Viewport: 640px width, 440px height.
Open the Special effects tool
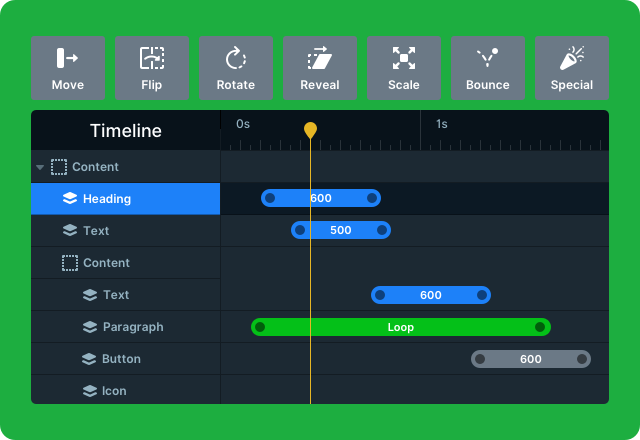pyautogui.click(x=572, y=68)
